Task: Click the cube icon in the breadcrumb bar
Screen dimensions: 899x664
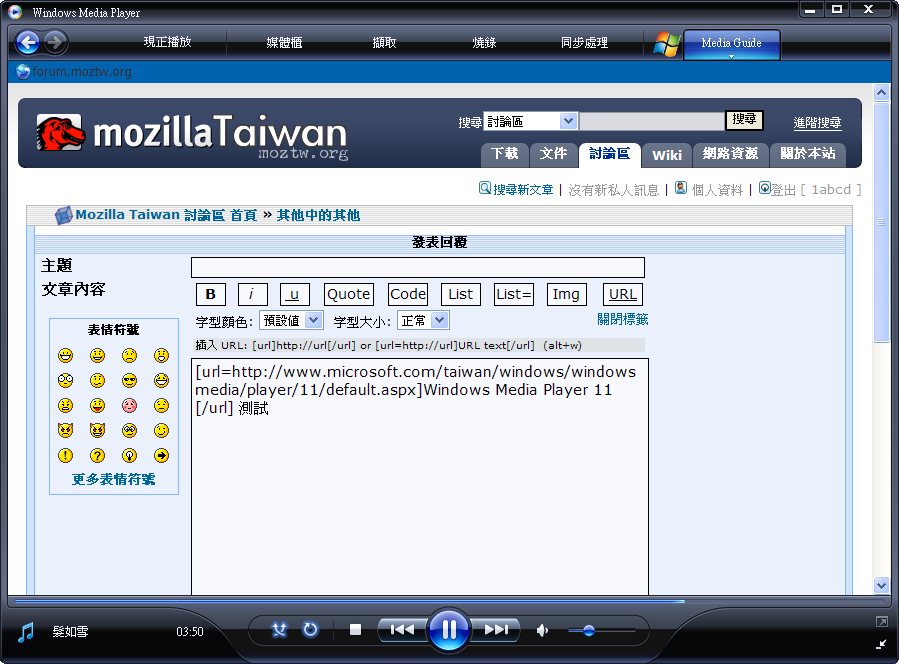Action: tap(63, 216)
